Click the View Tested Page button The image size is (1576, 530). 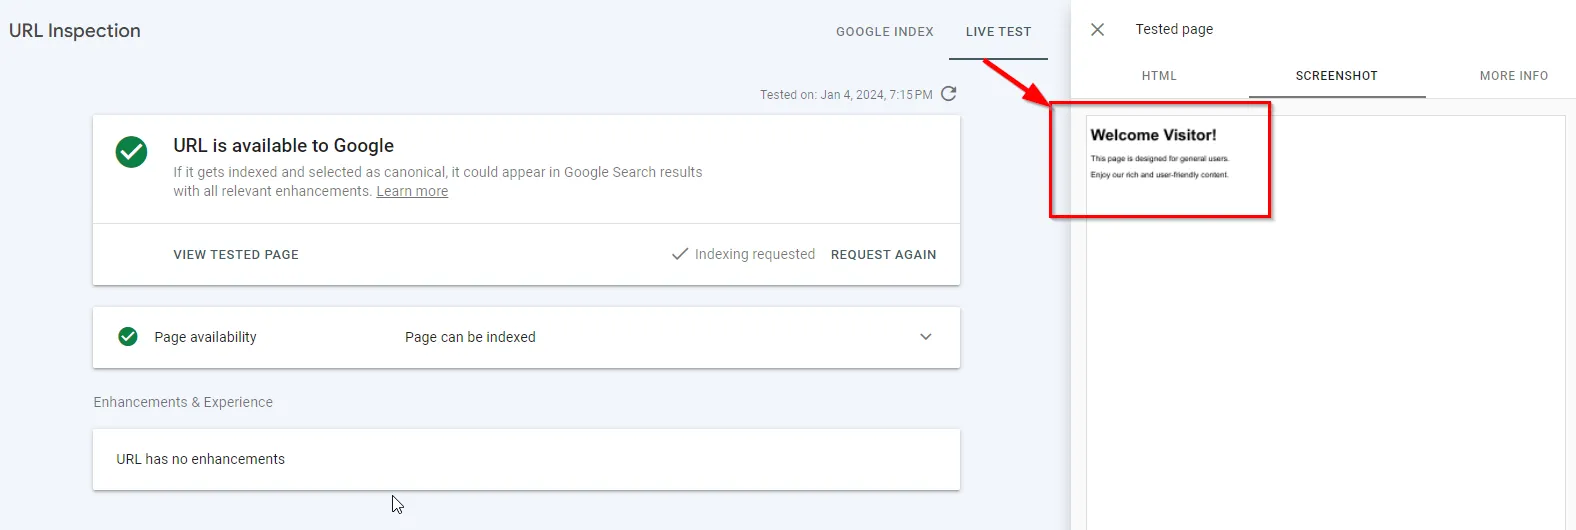point(236,255)
